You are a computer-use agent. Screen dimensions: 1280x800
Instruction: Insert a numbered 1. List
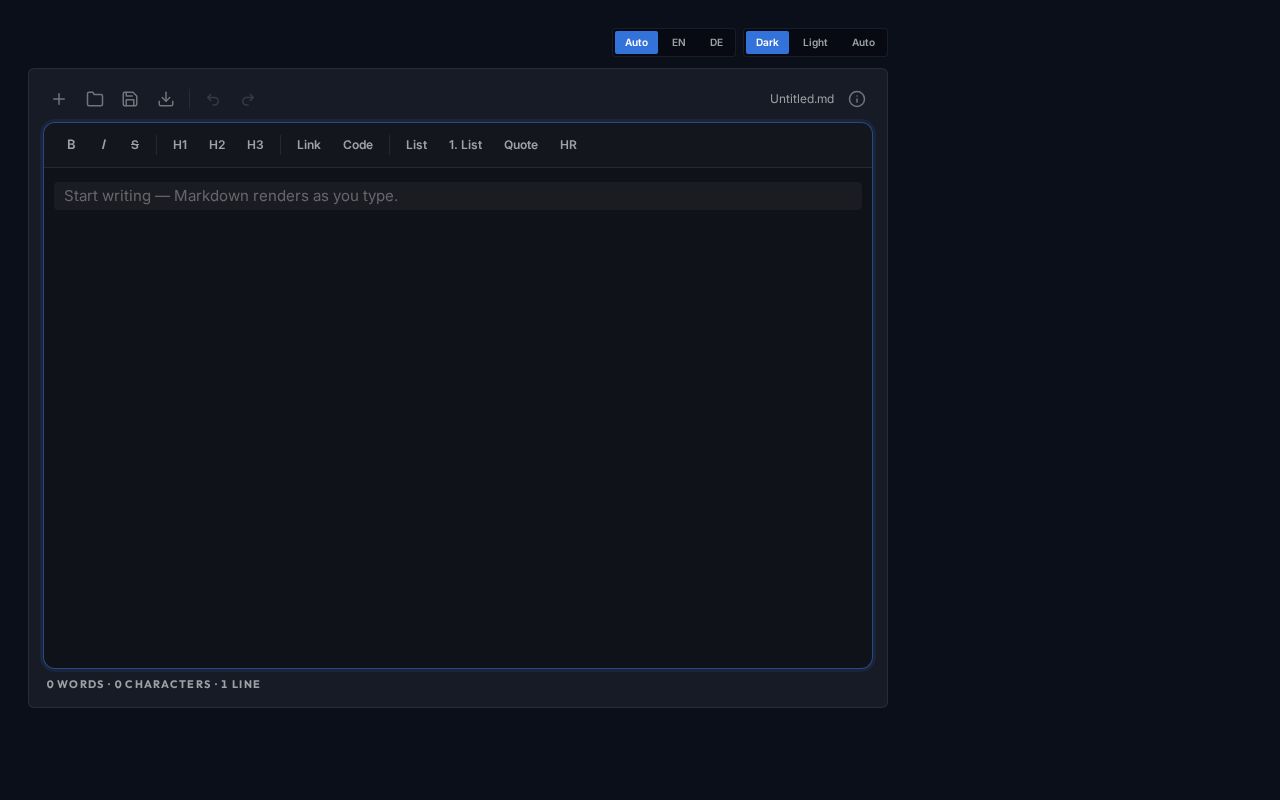[465, 145]
